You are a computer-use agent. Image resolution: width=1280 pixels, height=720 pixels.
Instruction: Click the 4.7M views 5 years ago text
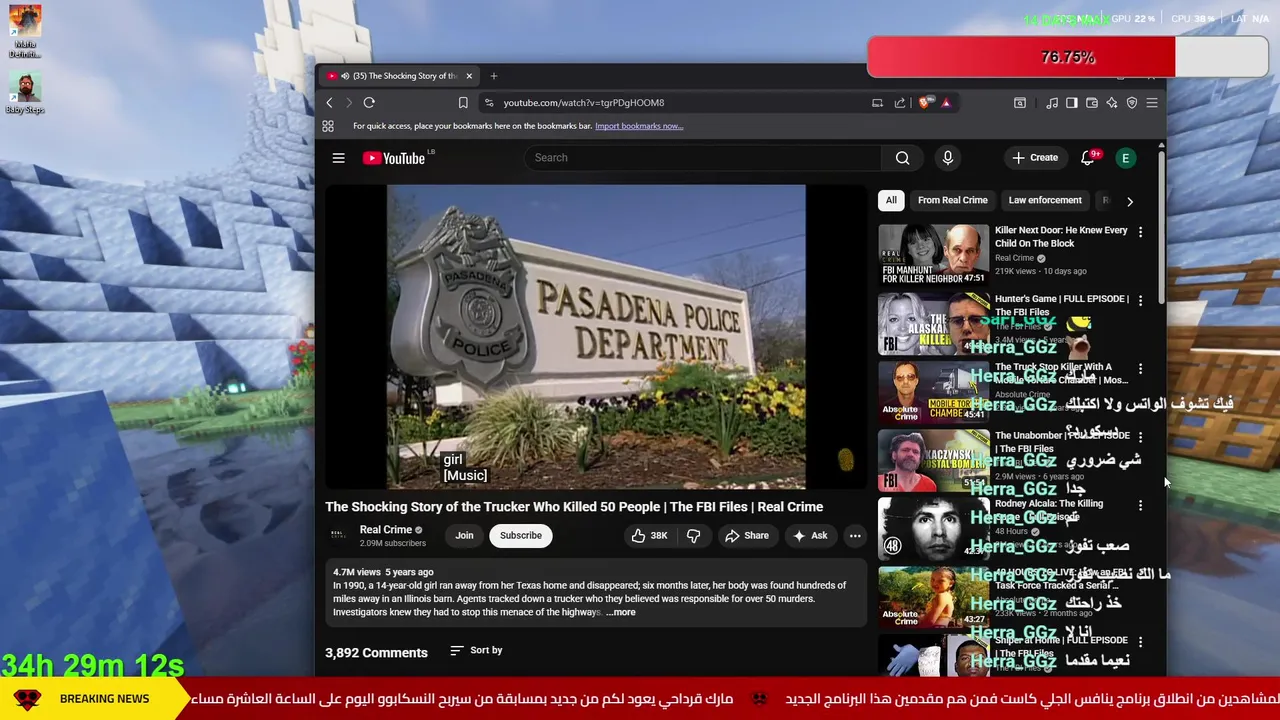[383, 572]
